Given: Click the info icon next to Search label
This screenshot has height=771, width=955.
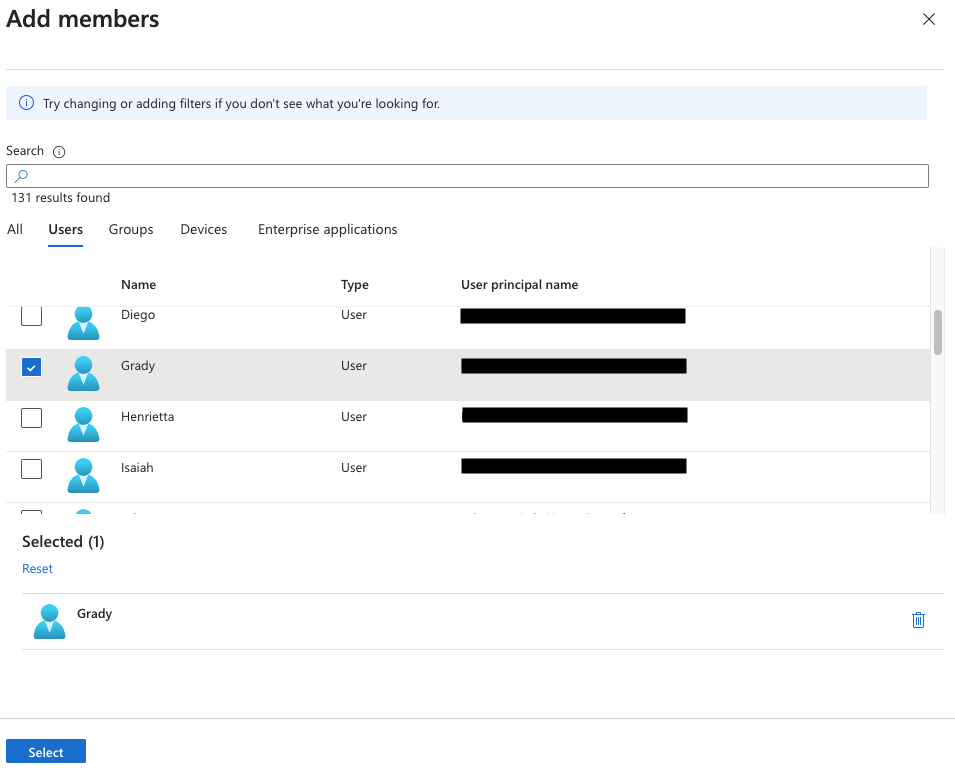Looking at the screenshot, I should (59, 151).
